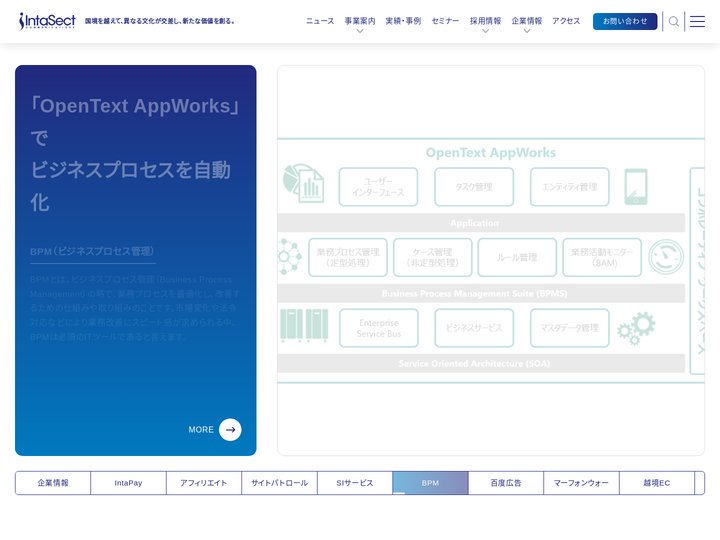
Task: Click Service Oriented Architecture (SOA) label
Action: coord(474,363)
